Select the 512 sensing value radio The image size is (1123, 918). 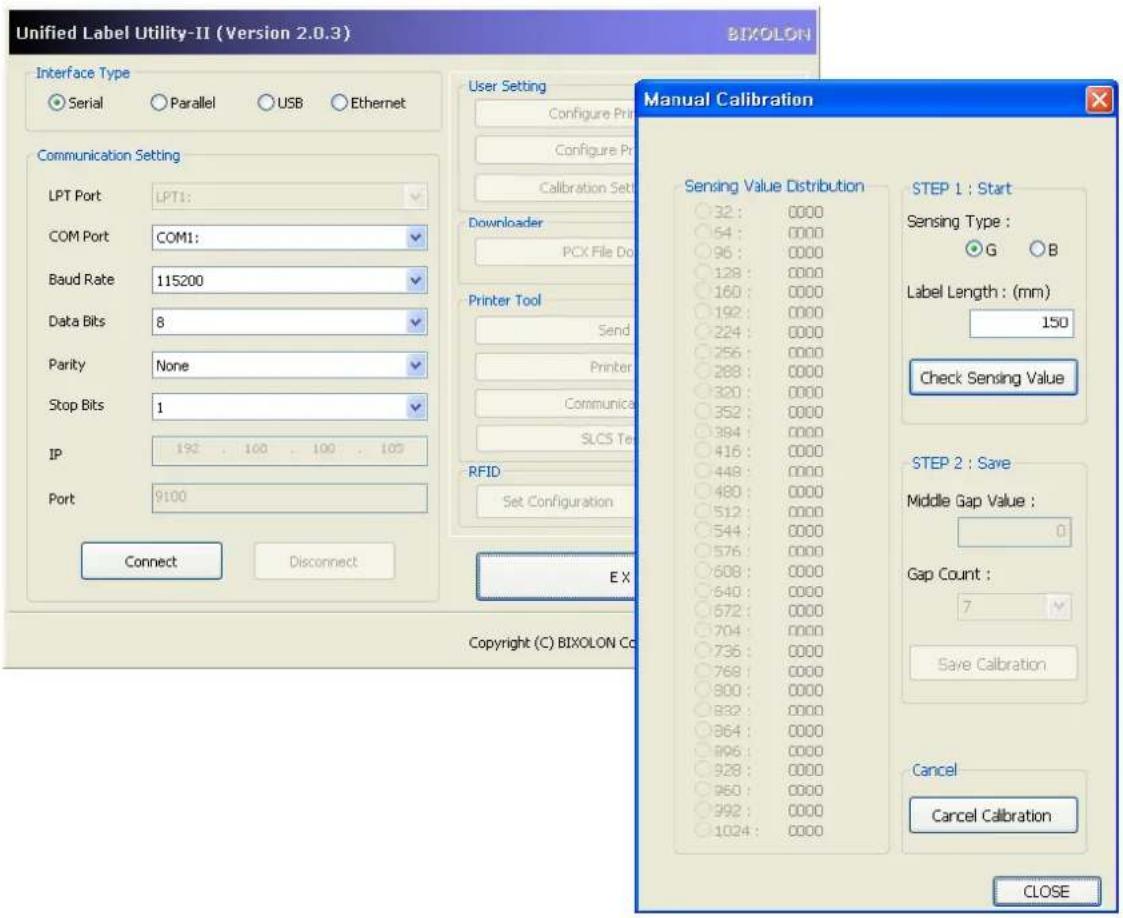click(703, 511)
